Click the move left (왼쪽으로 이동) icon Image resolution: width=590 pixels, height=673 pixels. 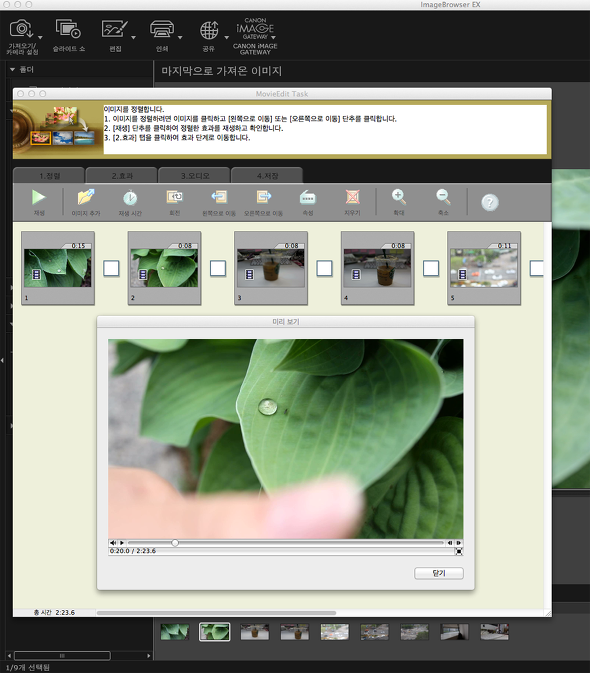tap(219, 197)
